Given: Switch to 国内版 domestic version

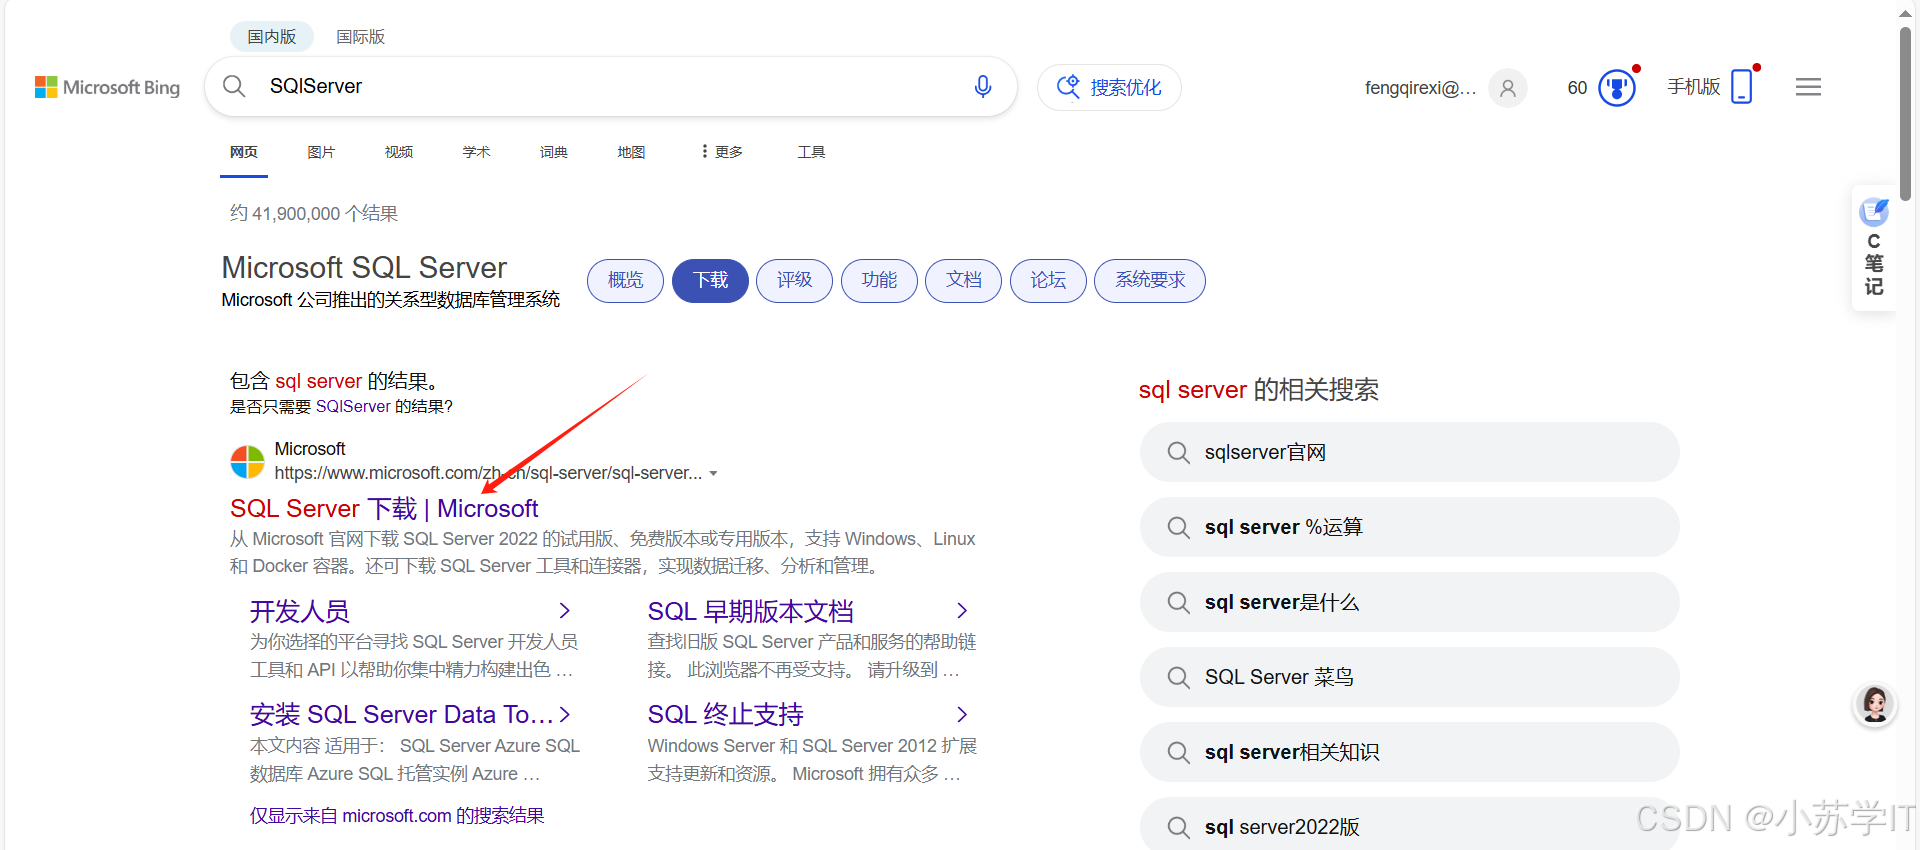Looking at the screenshot, I should [272, 36].
